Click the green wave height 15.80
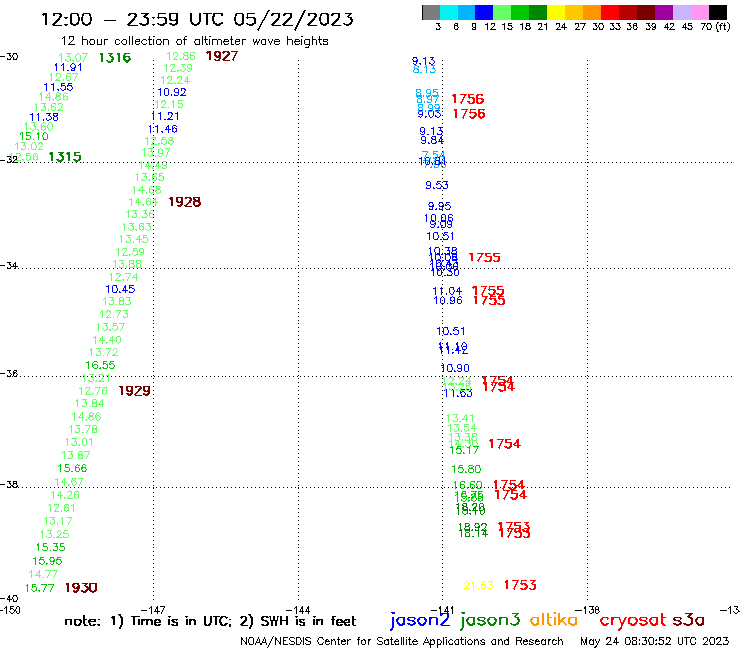 [466, 469]
